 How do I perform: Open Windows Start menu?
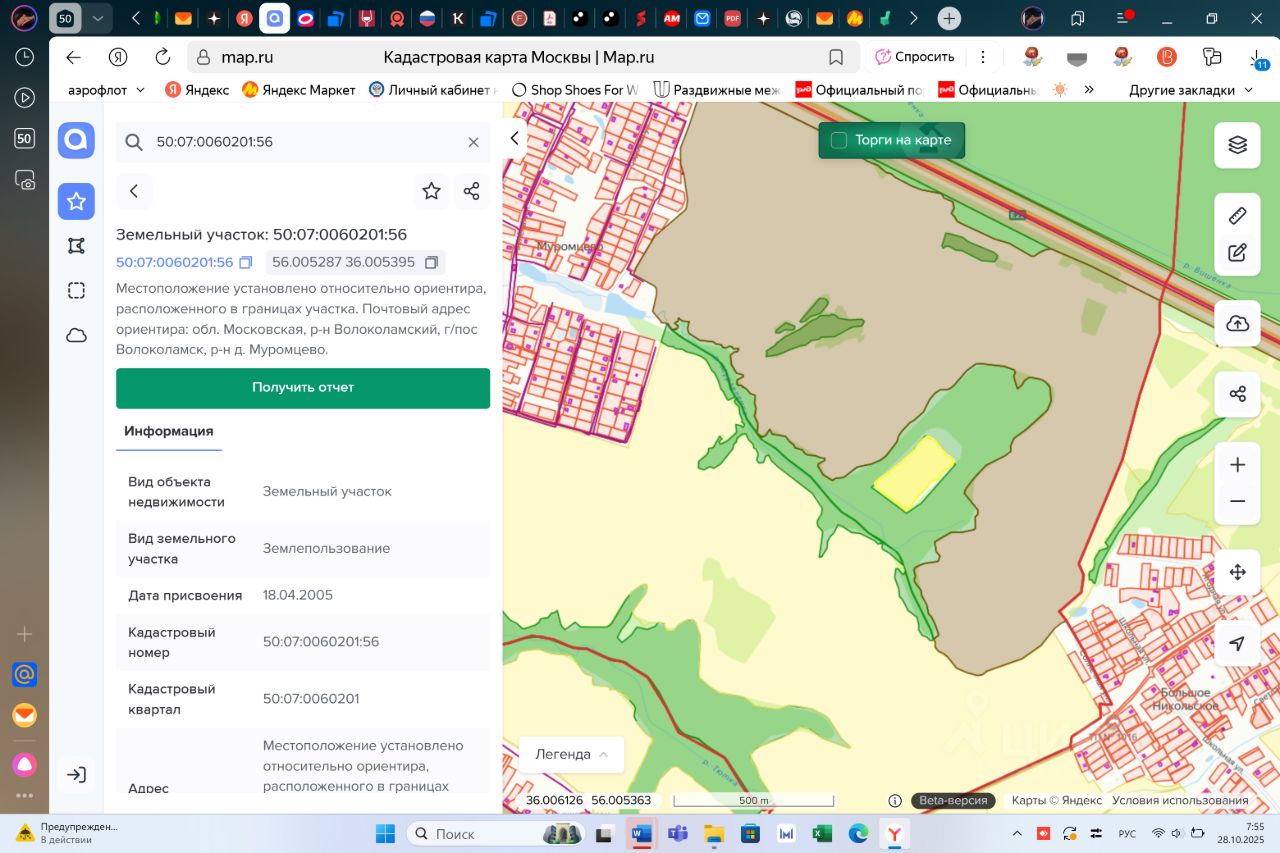pos(385,834)
